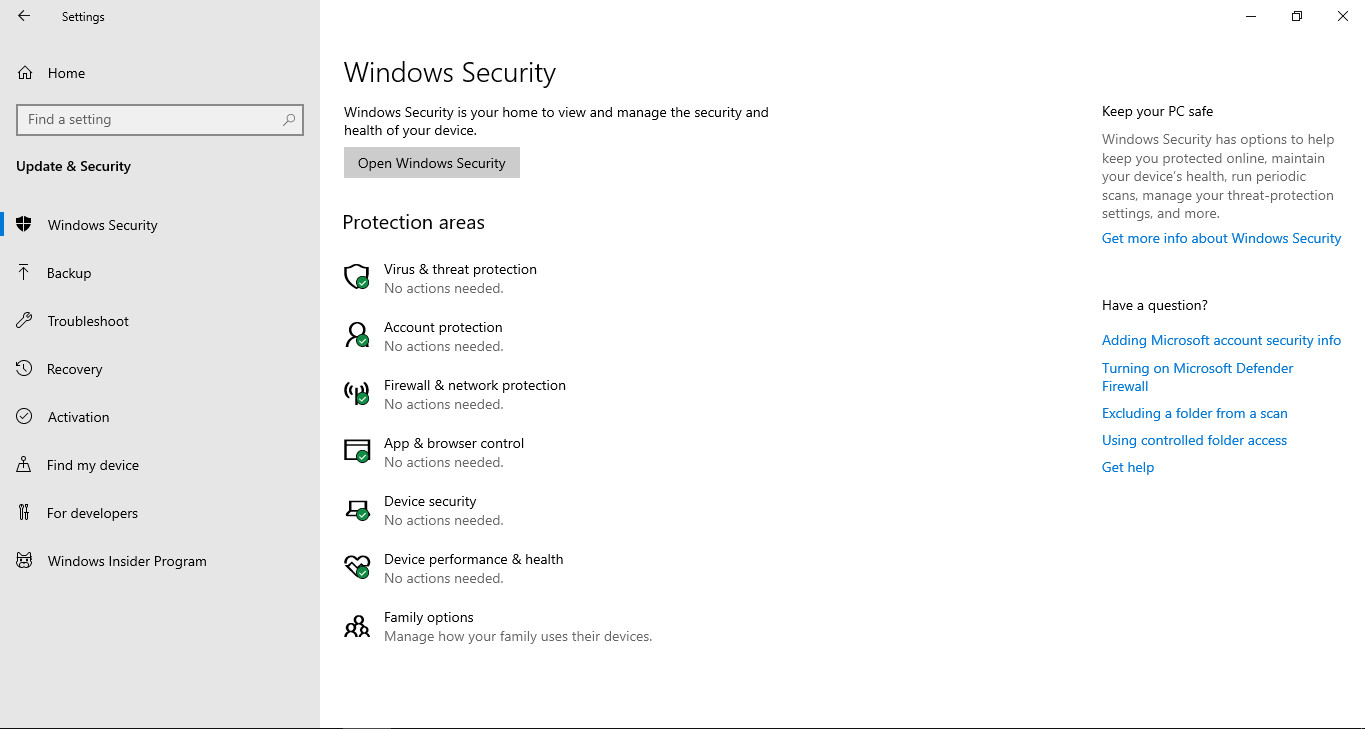Image resolution: width=1365 pixels, height=729 pixels.
Task: Go to the Recovery section
Action: 75,369
